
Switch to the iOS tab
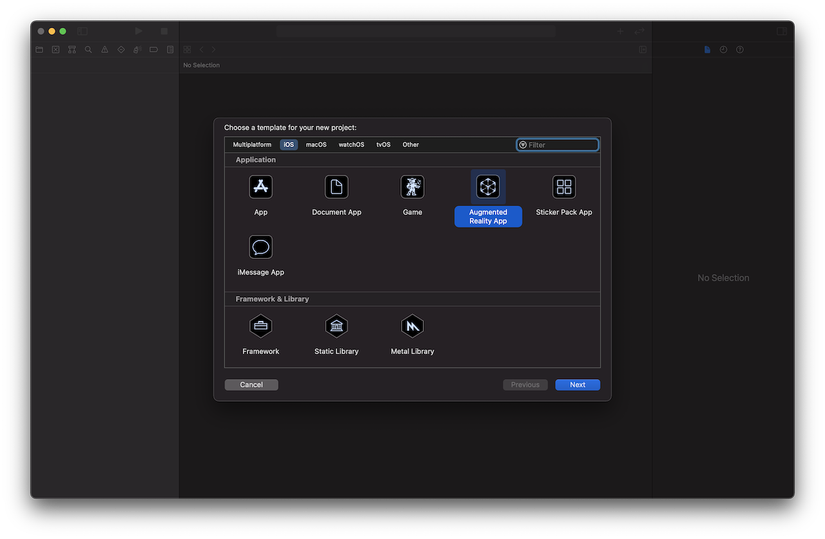point(289,145)
